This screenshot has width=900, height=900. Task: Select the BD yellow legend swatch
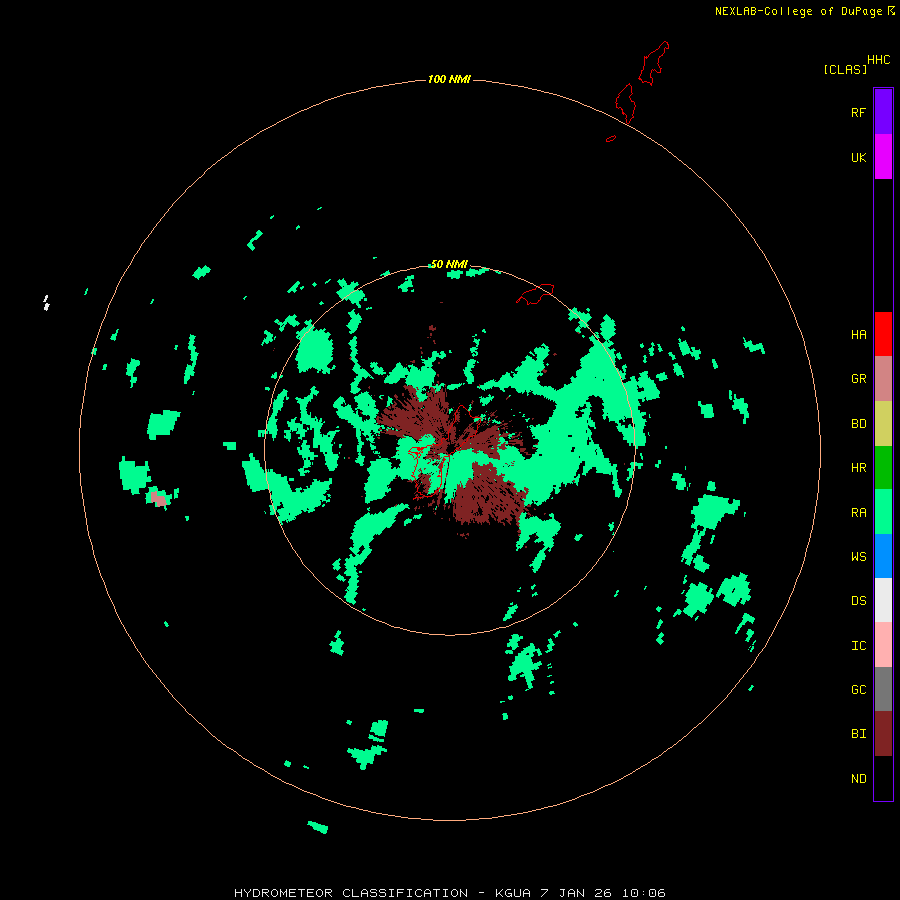click(883, 424)
